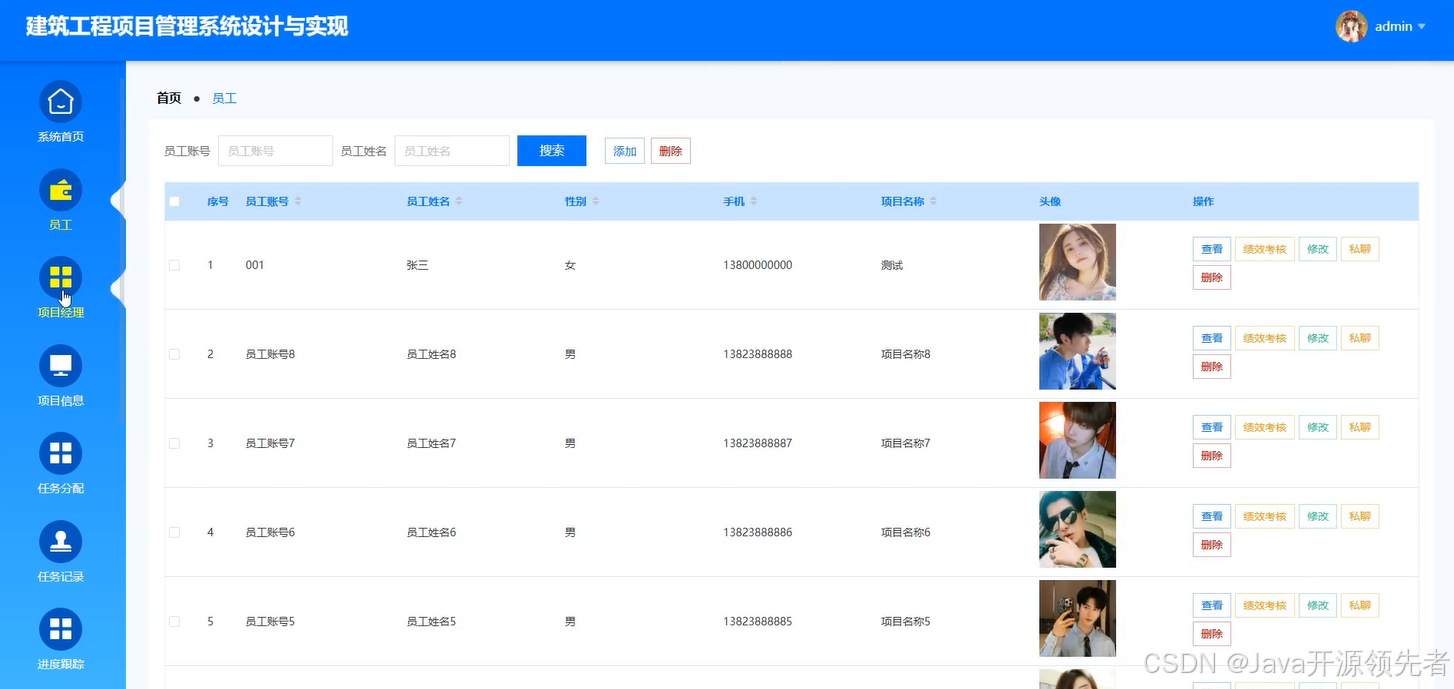
Task: Sort by 项目名称 column arrows
Action: click(x=933, y=202)
